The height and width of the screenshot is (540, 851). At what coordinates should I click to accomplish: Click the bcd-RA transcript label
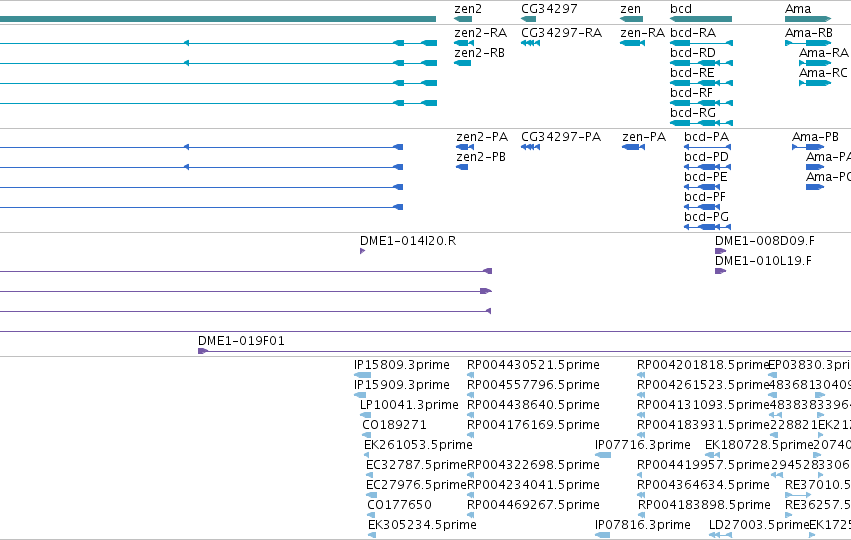coord(693,33)
